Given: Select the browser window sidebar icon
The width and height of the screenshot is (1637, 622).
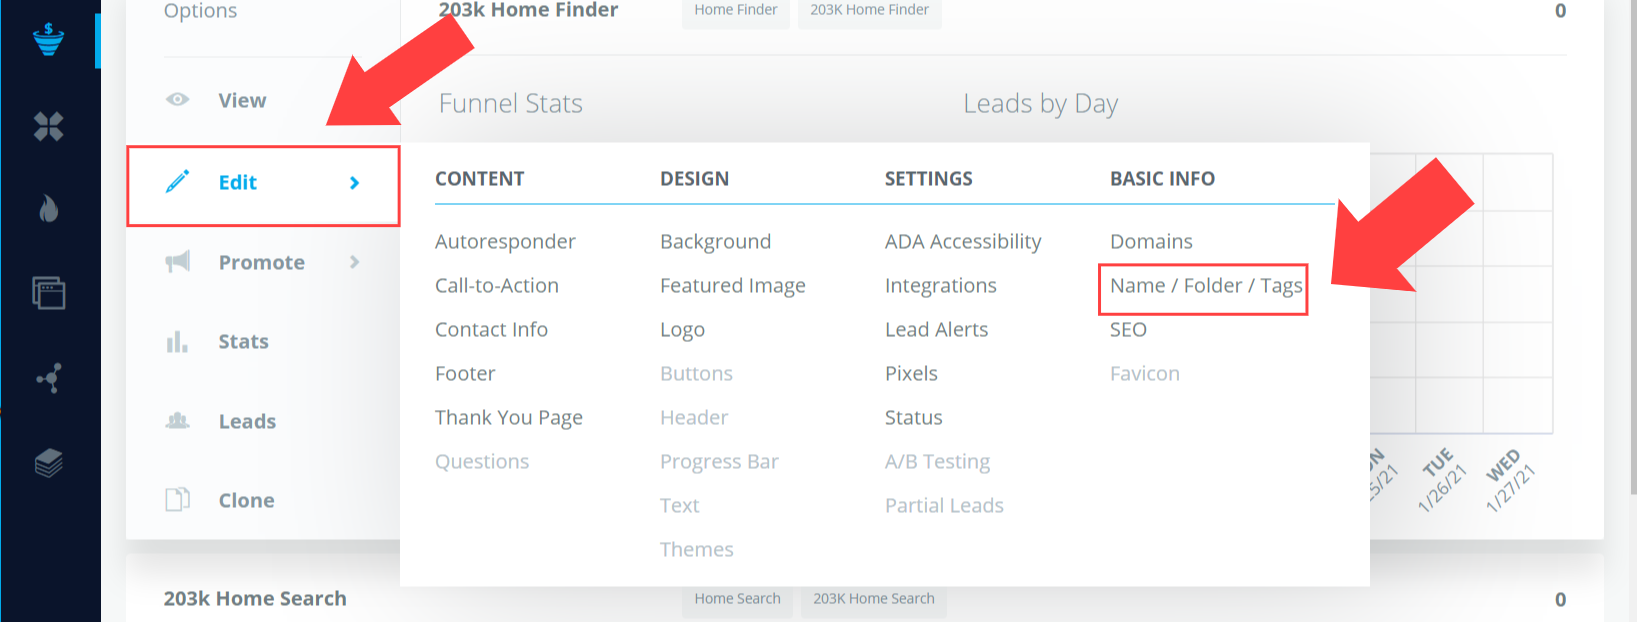Looking at the screenshot, I should point(48,292).
